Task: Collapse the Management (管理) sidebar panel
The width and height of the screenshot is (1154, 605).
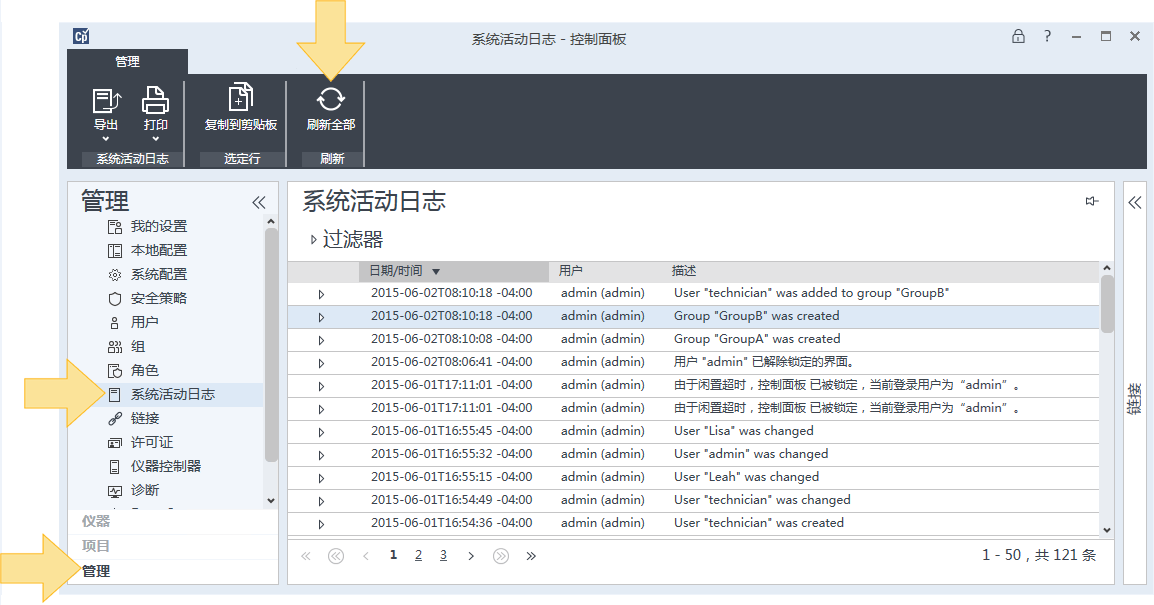Action: (x=258, y=202)
